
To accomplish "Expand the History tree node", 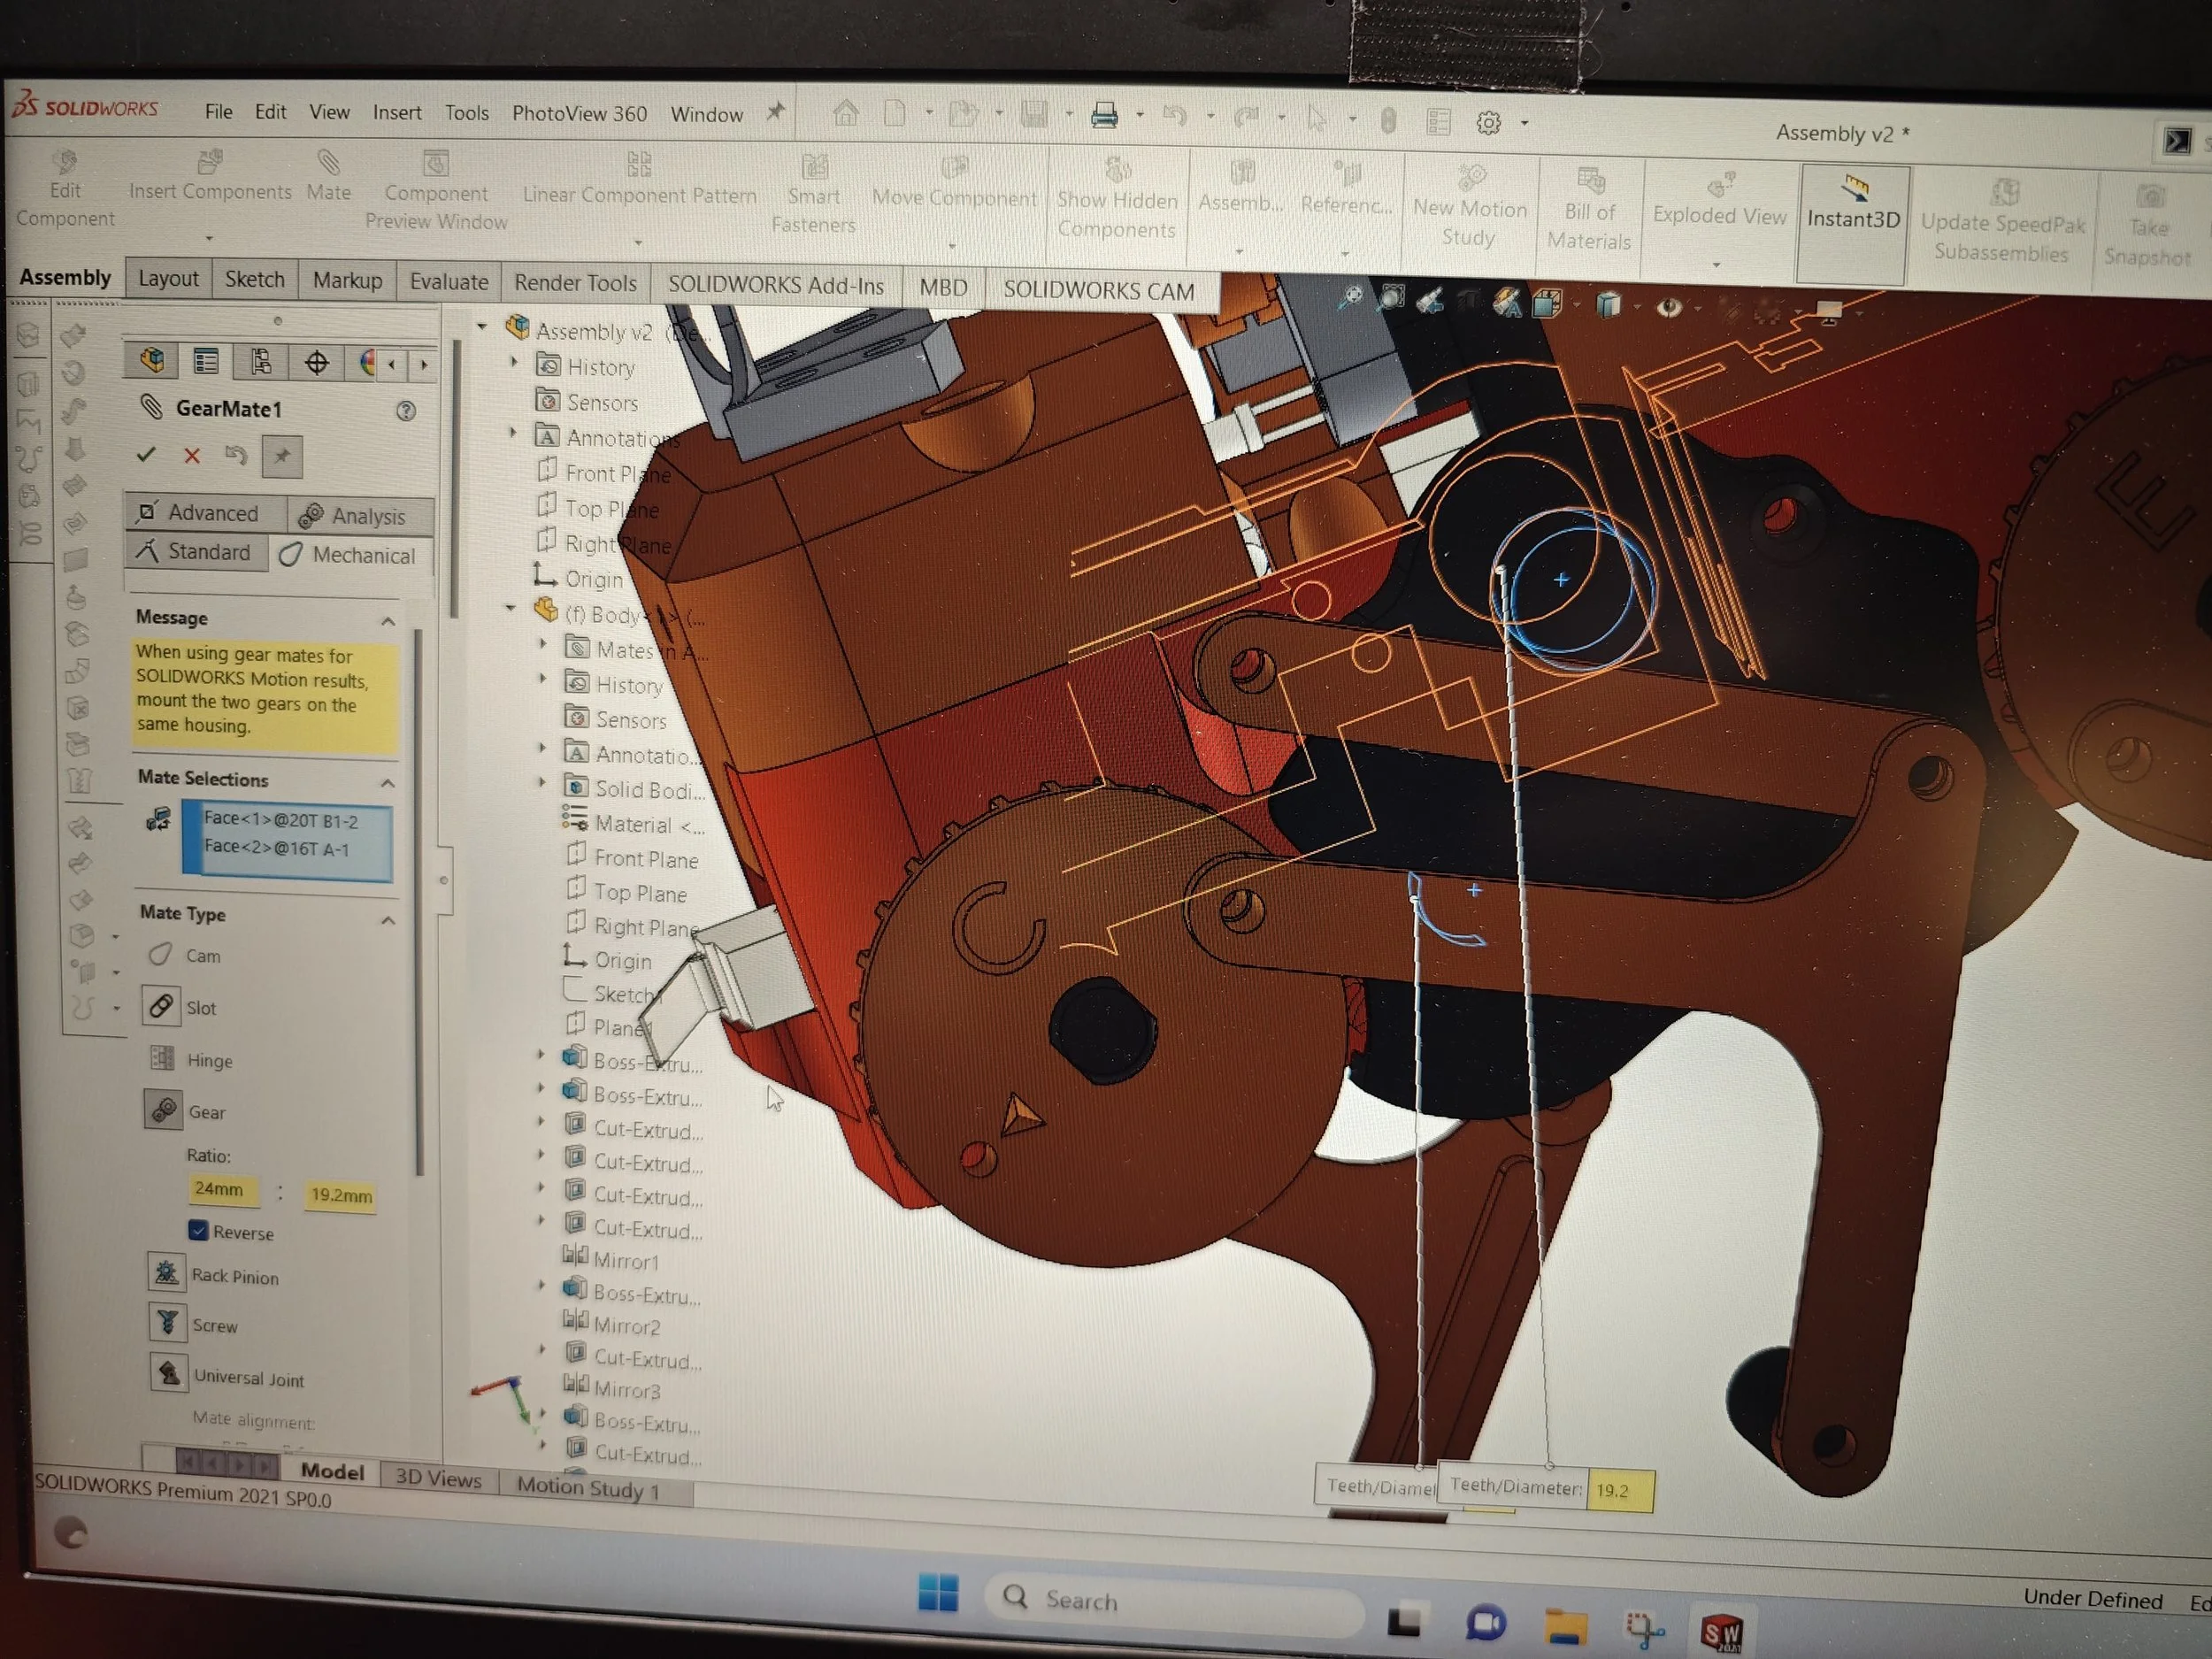I will point(515,364).
